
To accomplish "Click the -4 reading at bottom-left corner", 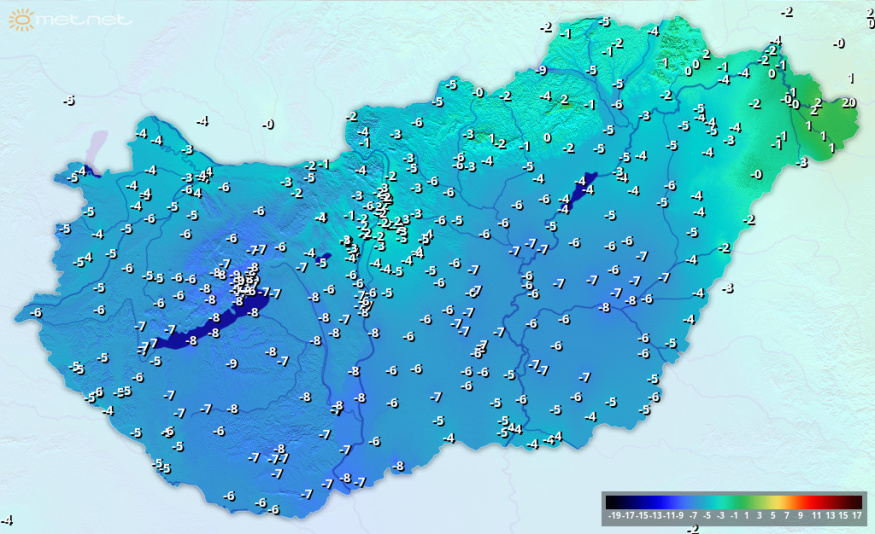I will pyautogui.click(x=8, y=520).
